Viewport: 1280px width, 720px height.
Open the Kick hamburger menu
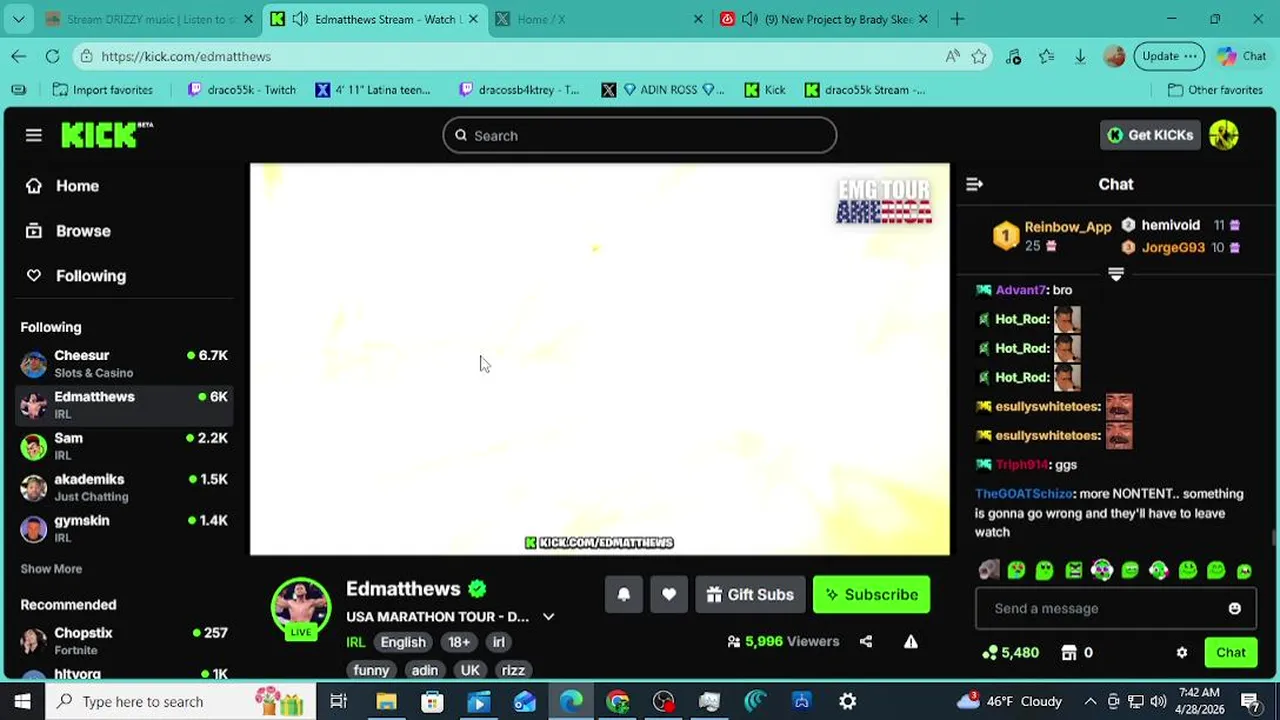34,135
